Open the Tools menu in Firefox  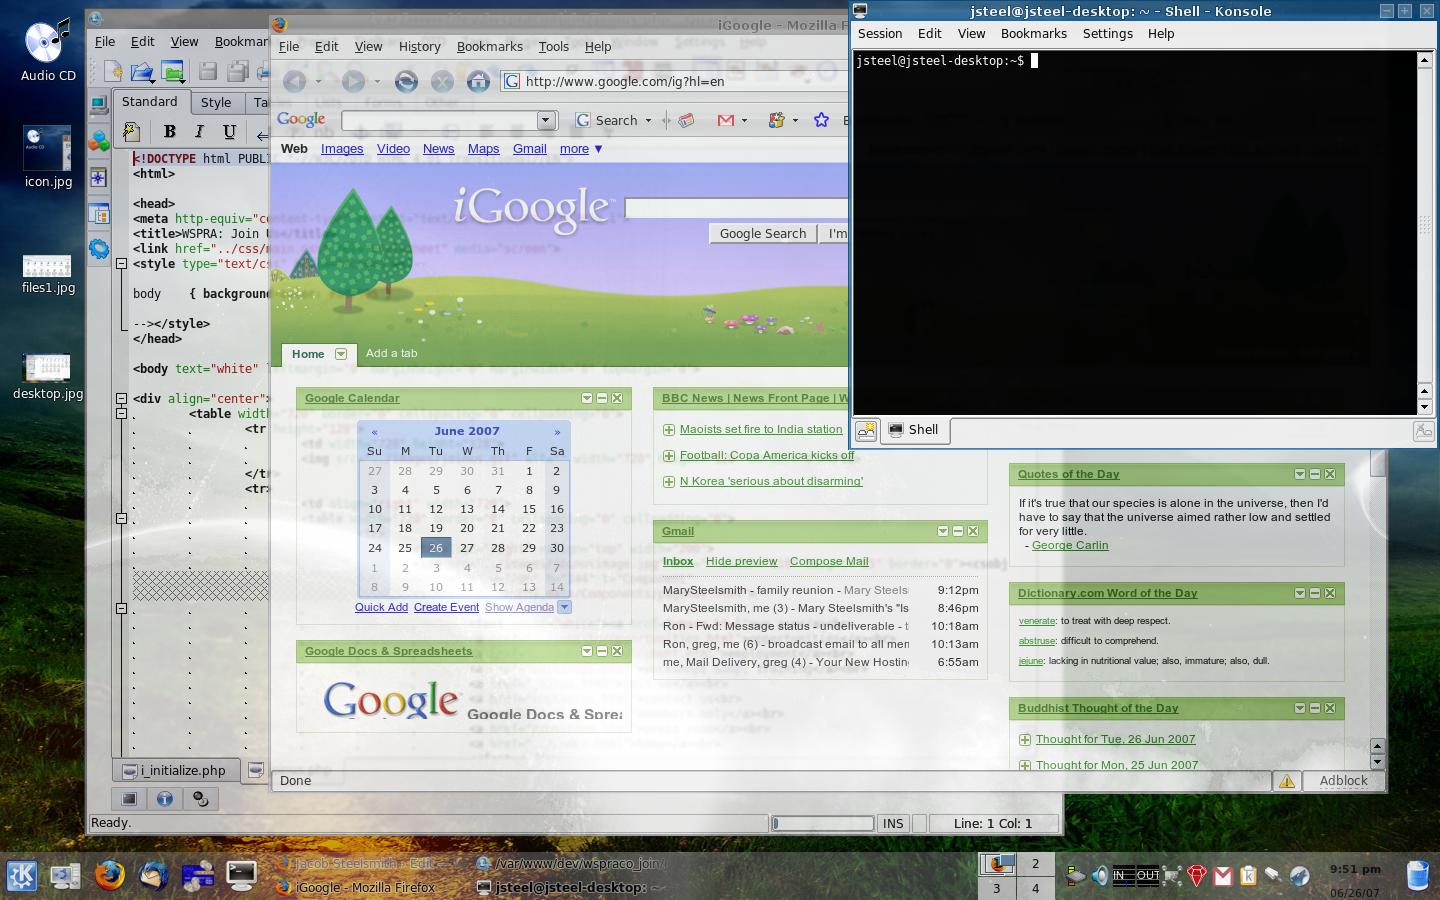[553, 46]
